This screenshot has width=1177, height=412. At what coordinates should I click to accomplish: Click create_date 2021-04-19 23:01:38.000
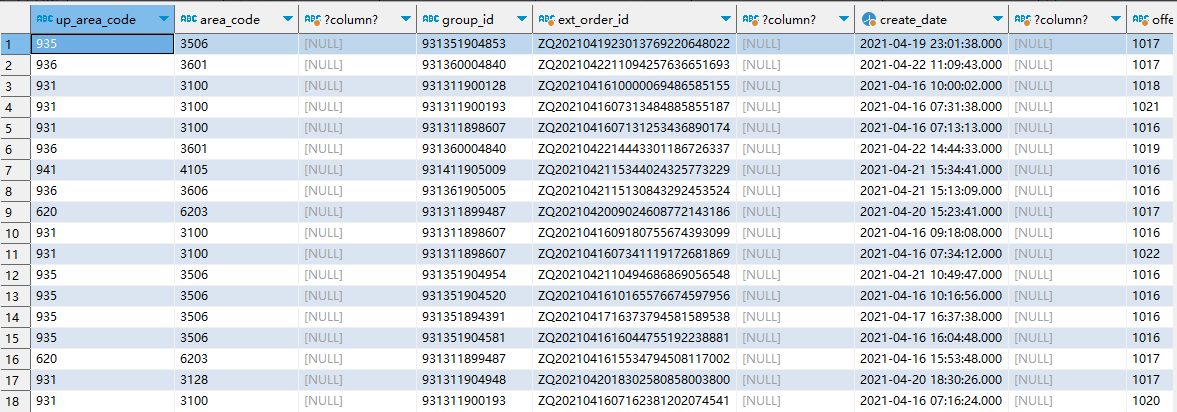pyautogui.click(x=932, y=44)
